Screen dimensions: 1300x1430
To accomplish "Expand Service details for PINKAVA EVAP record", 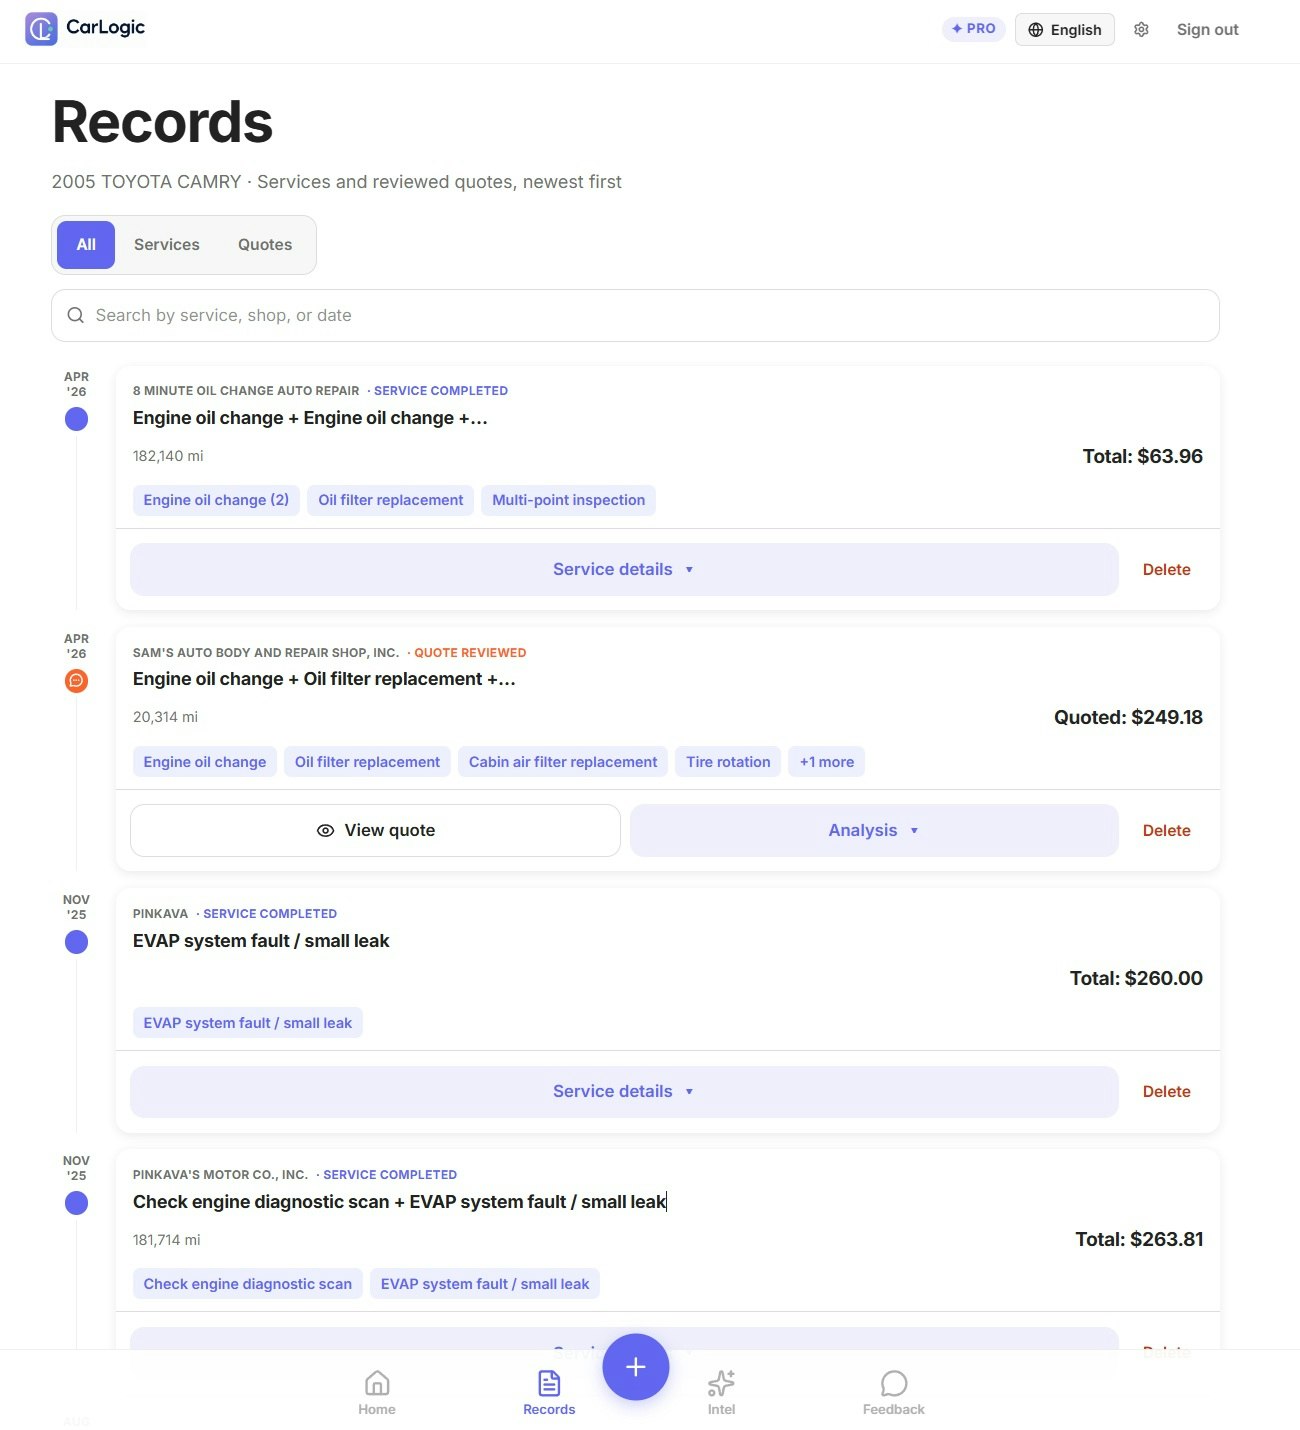I will pos(624,1091).
